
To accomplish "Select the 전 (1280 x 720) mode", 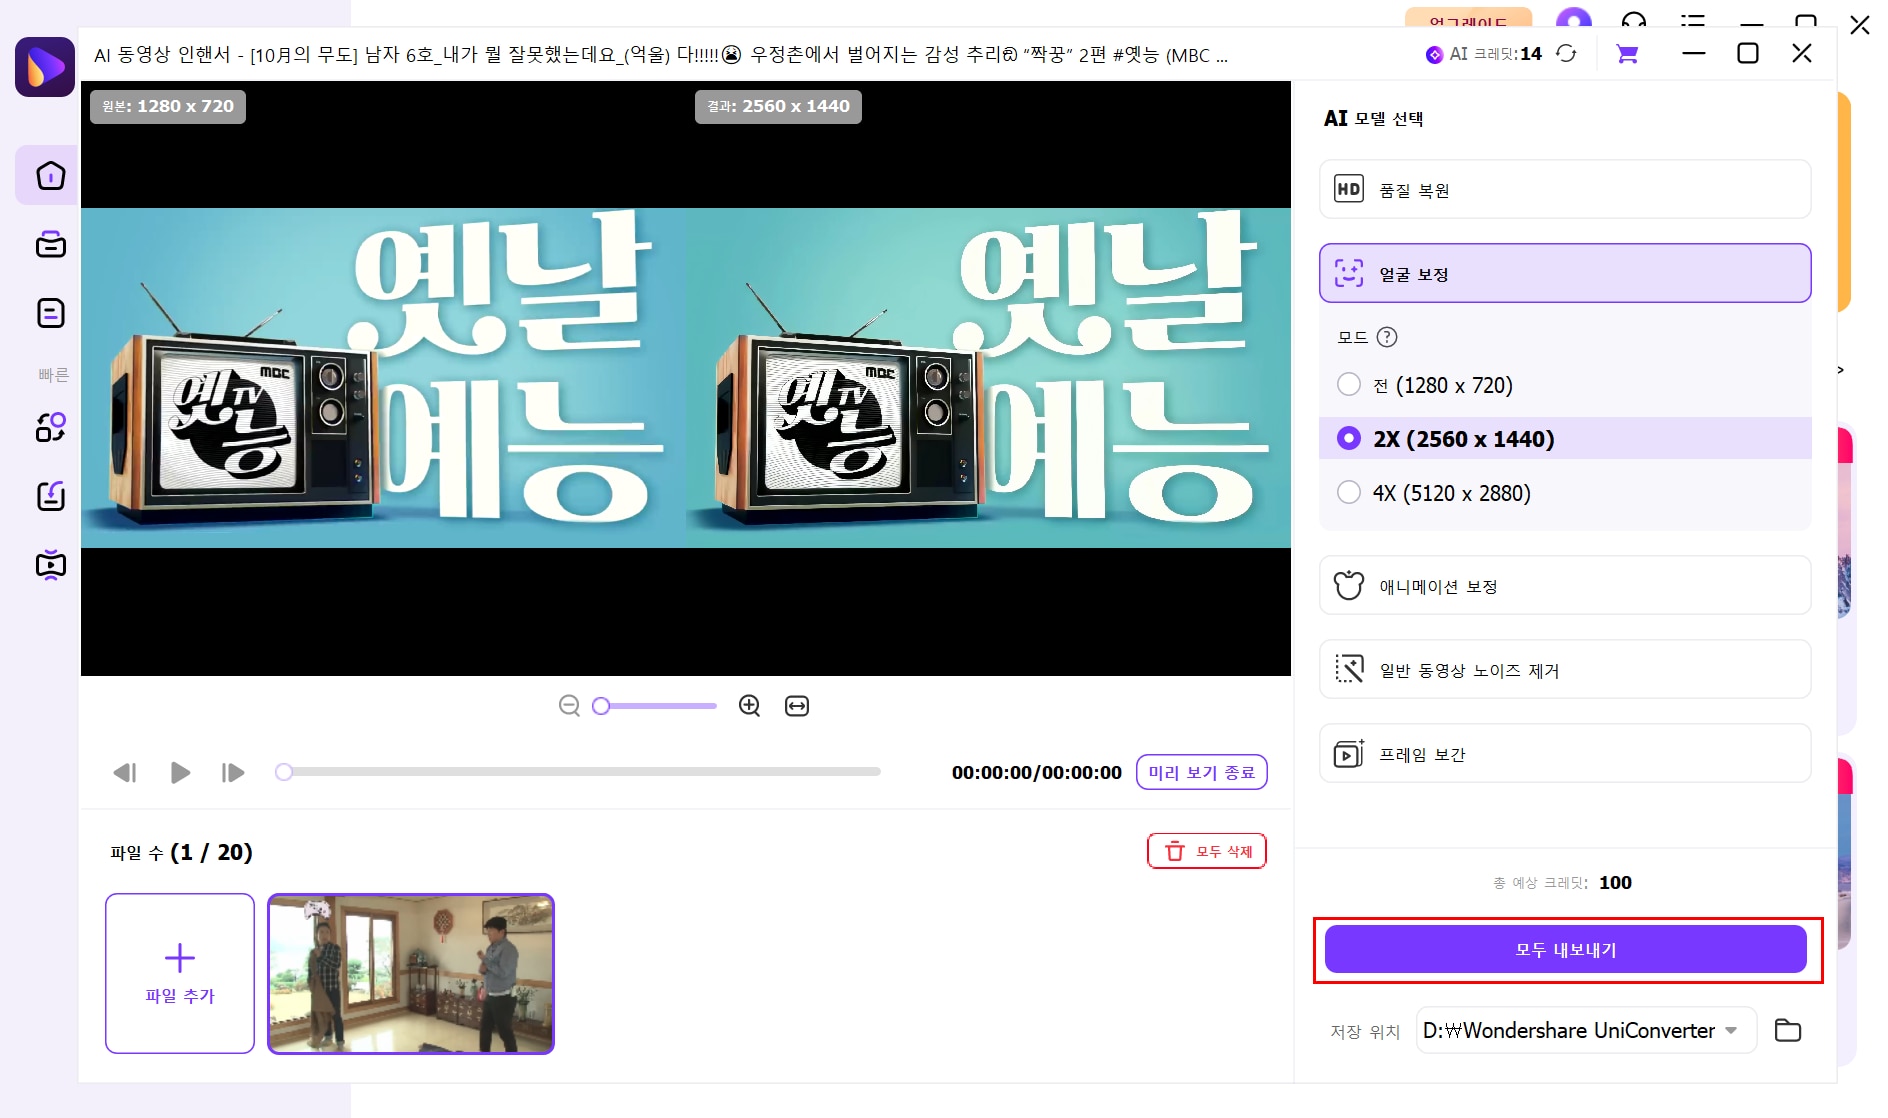I will point(1349,384).
